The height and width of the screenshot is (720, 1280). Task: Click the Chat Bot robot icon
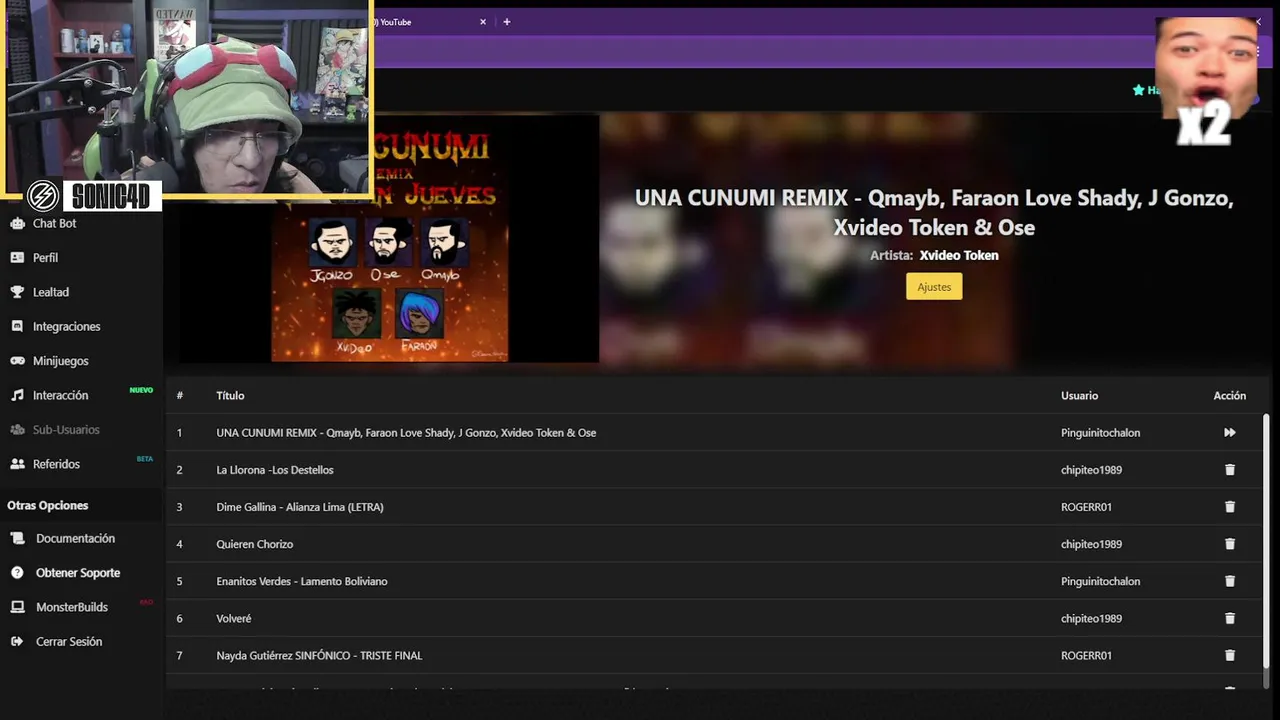point(17,223)
